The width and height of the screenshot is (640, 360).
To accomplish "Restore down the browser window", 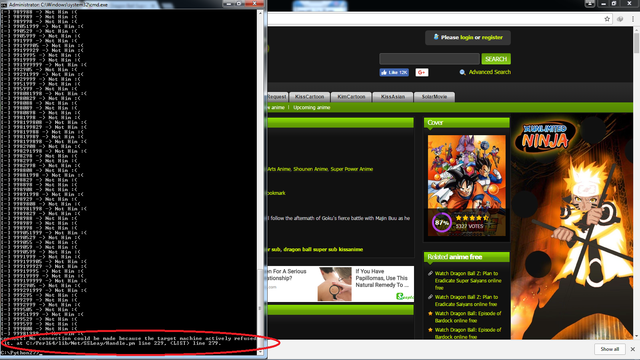I will click(614, 4).
